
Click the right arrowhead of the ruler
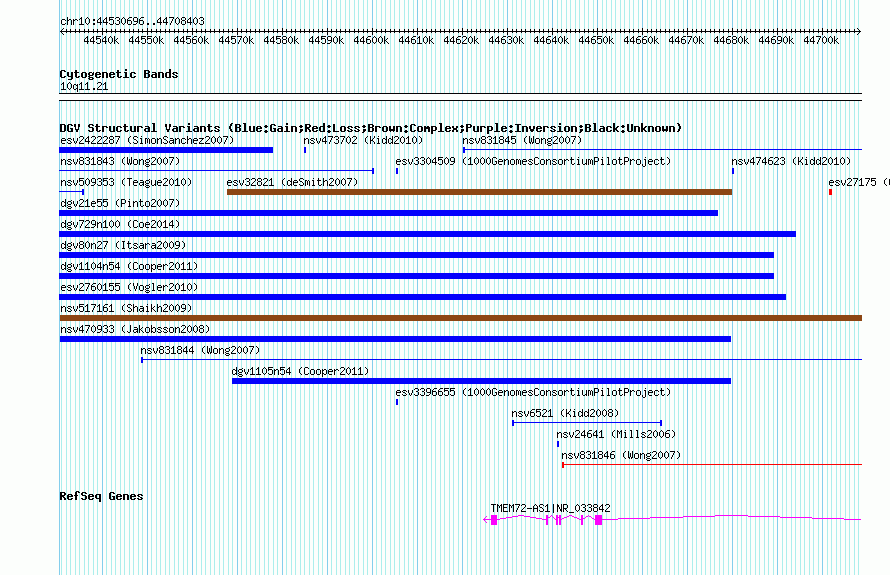[859, 32]
